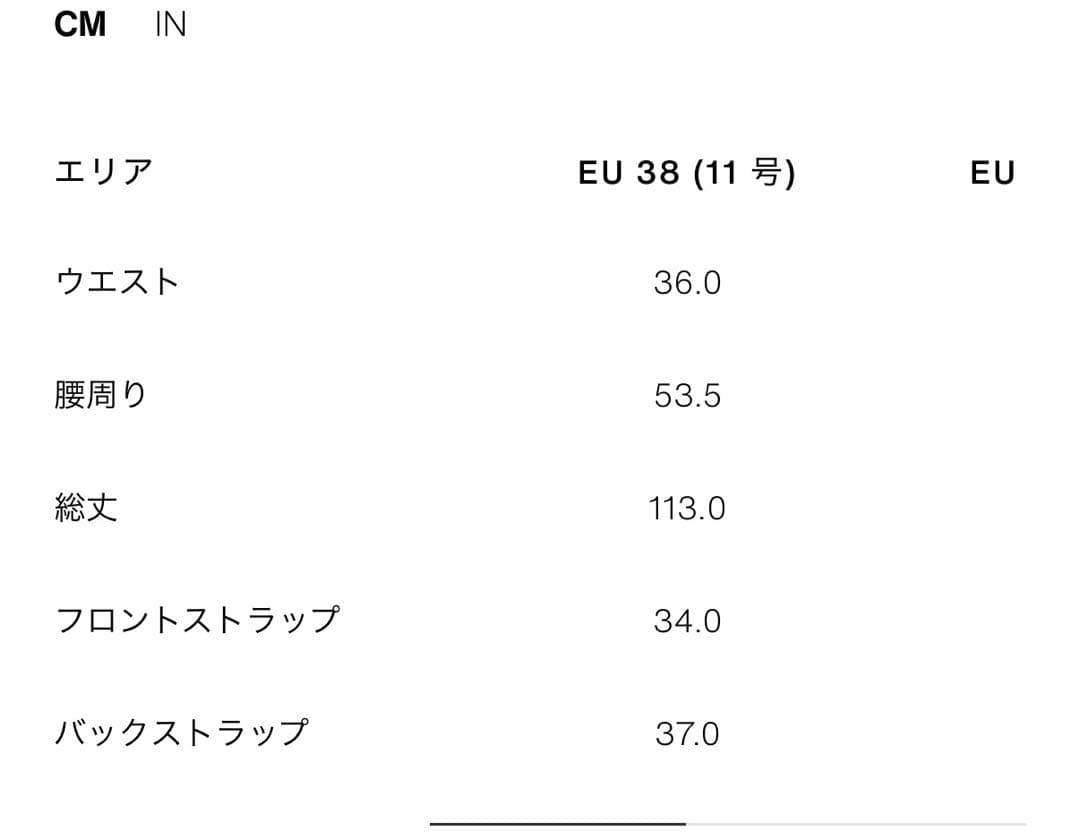Switch units to CM
Viewport: 1080px width, 840px height.
pos(80,25)
